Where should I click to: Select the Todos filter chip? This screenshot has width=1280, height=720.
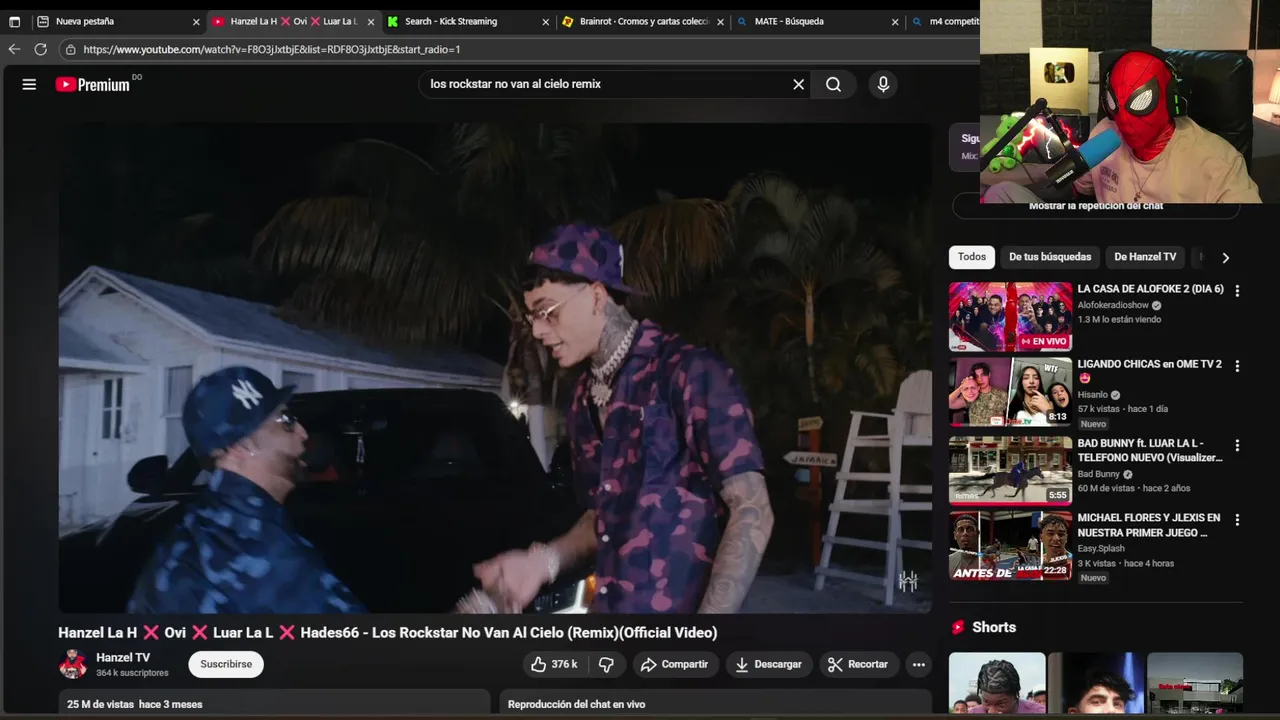[x=972, y=257]
